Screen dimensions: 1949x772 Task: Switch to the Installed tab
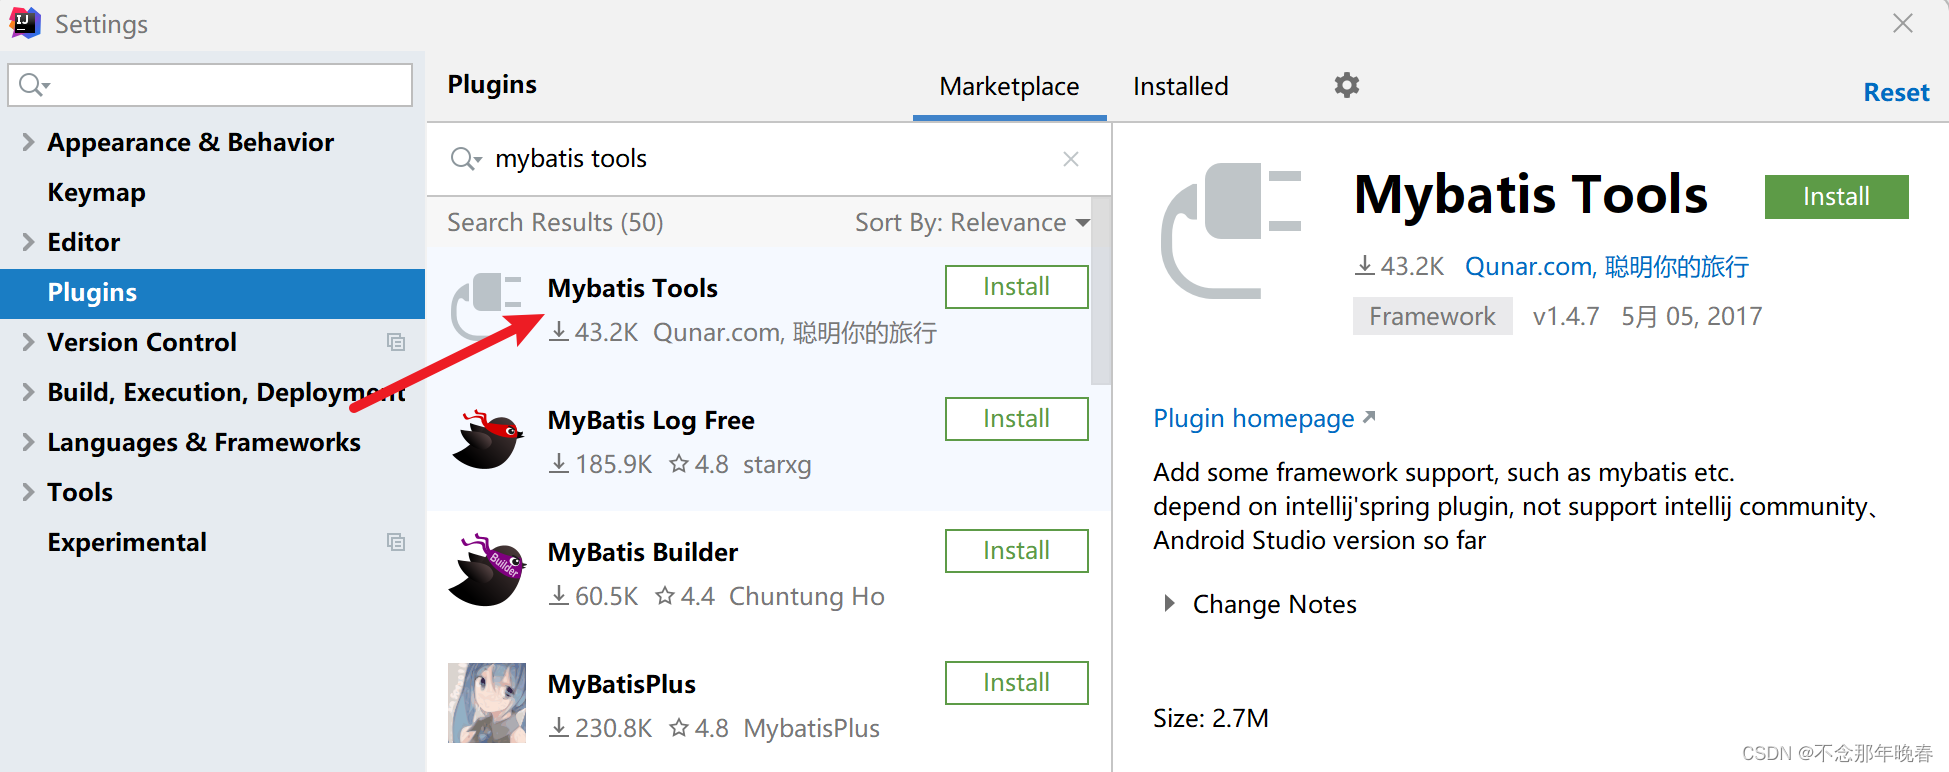point(1181,86)
